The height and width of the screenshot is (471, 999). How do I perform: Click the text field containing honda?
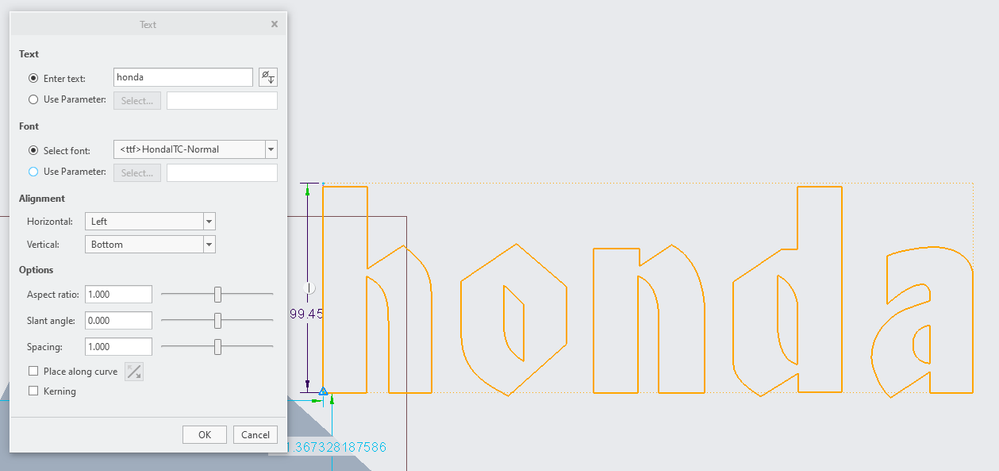coord(183,78)
